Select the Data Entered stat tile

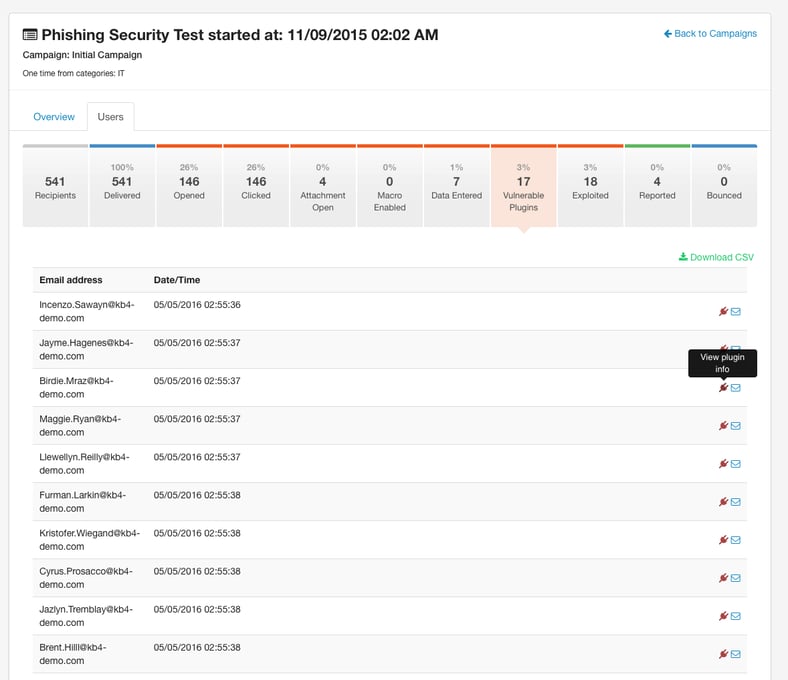(x=456, y=185)
